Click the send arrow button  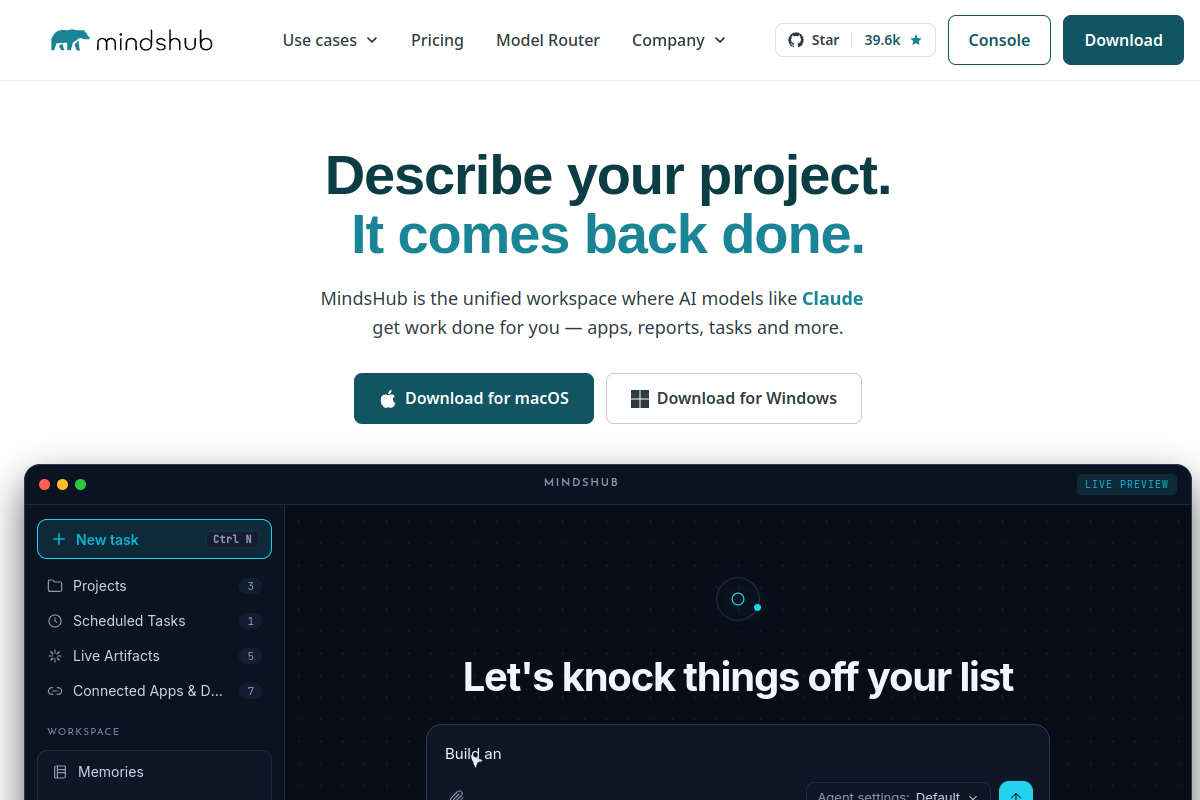click(x=1016, y=793)
